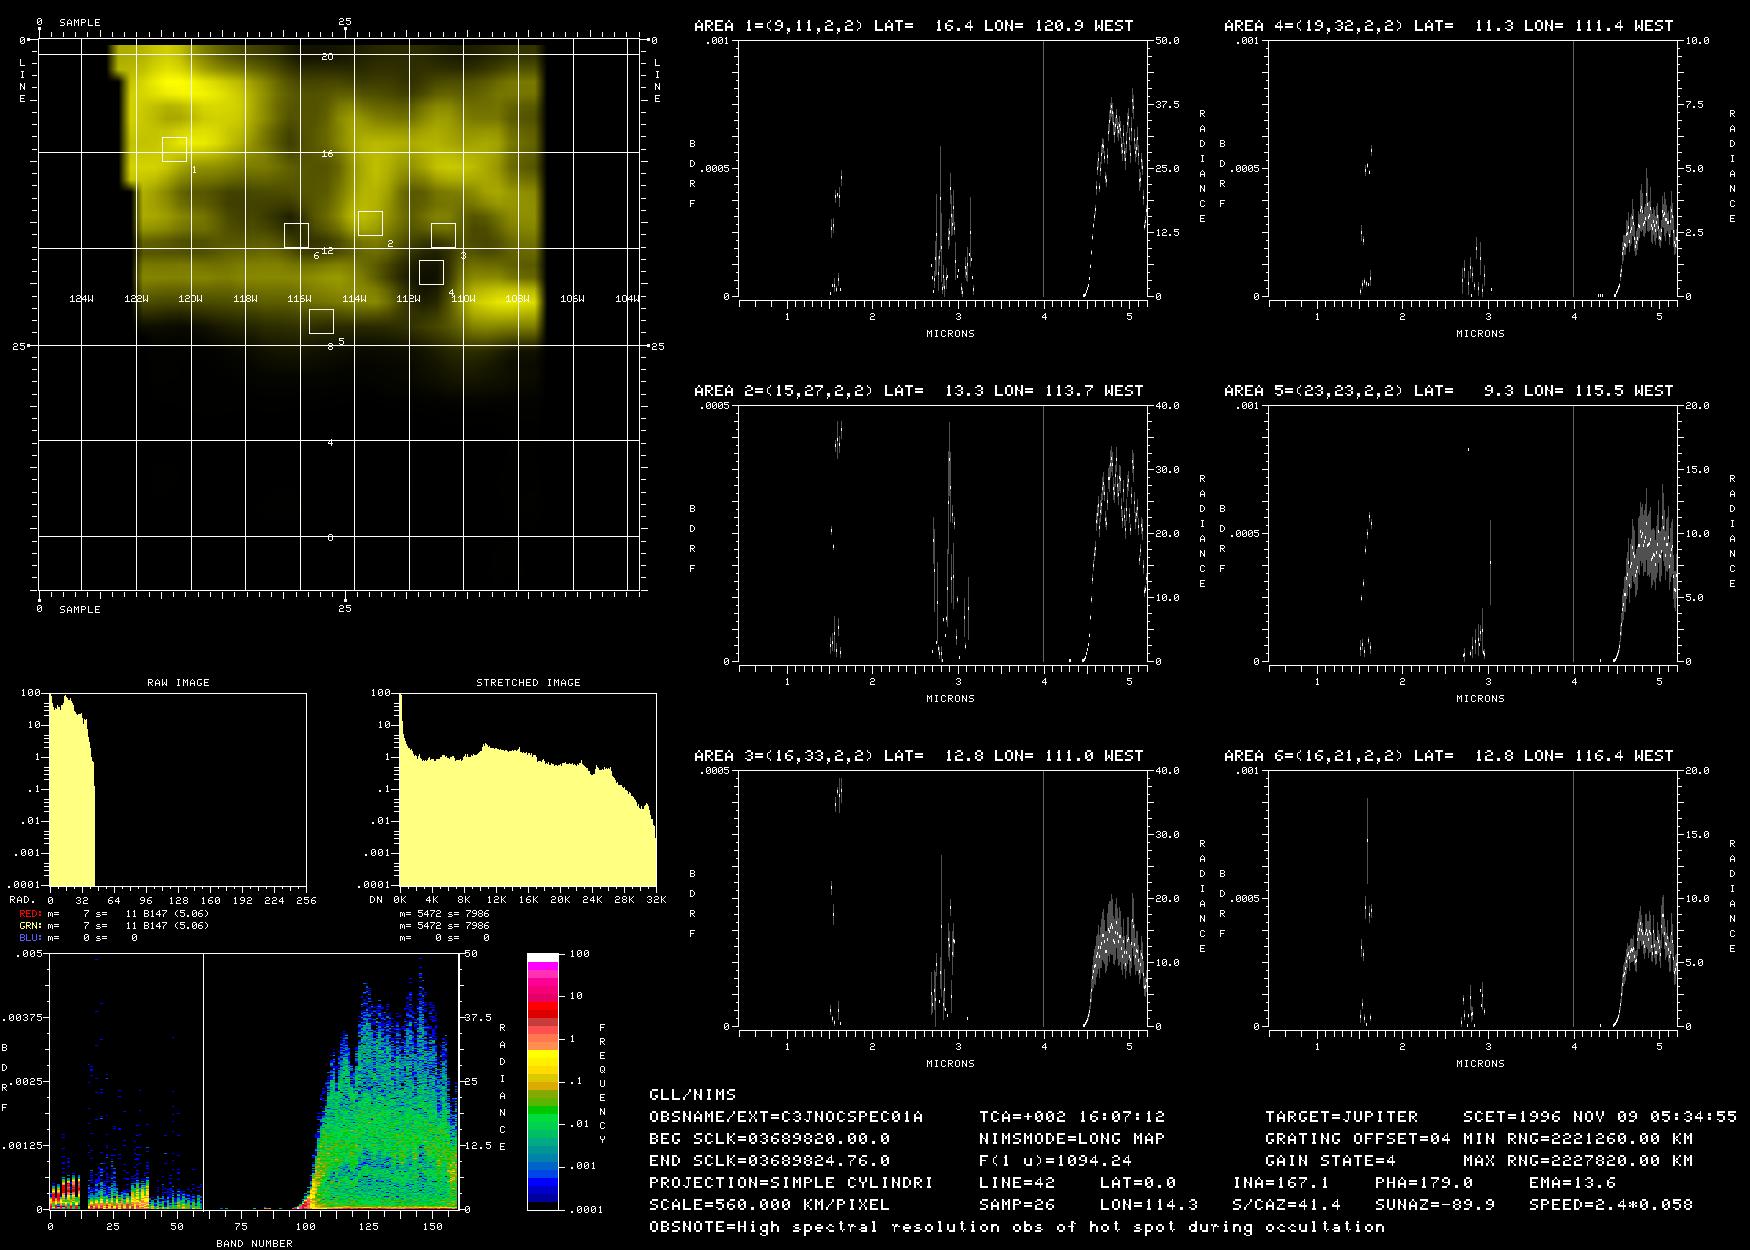Select the AREA 6 spectrum plot
The height and width of the screenshot is (1250, 1750).
coord(1473,899)
